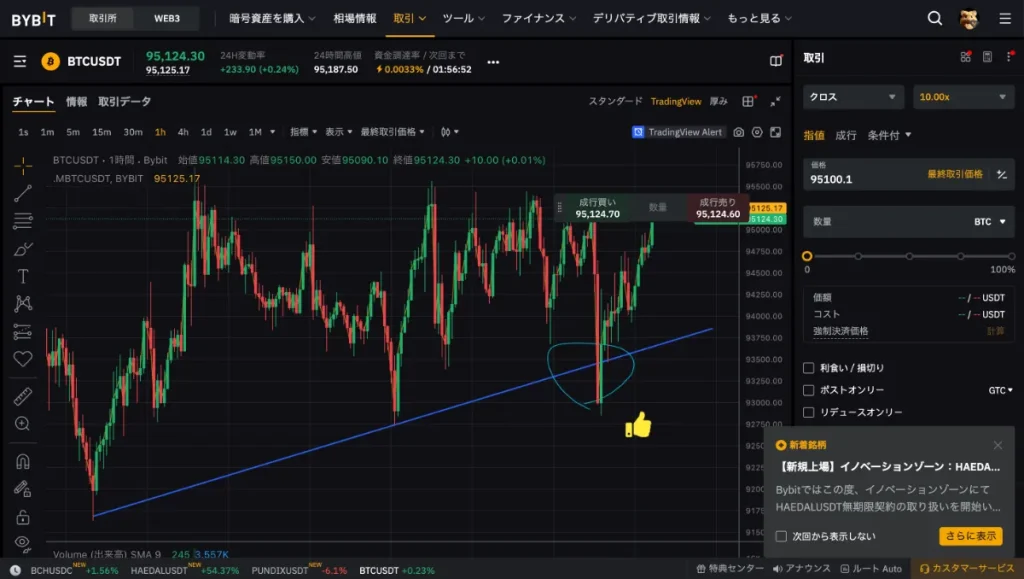Select the 成行 order tab

(x=846, y=135)
